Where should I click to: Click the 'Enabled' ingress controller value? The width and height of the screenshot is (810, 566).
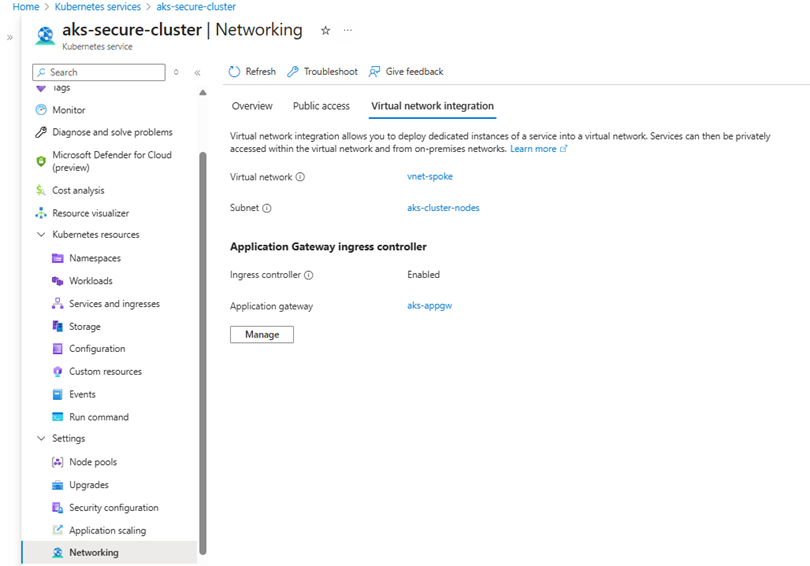point(424,275)
